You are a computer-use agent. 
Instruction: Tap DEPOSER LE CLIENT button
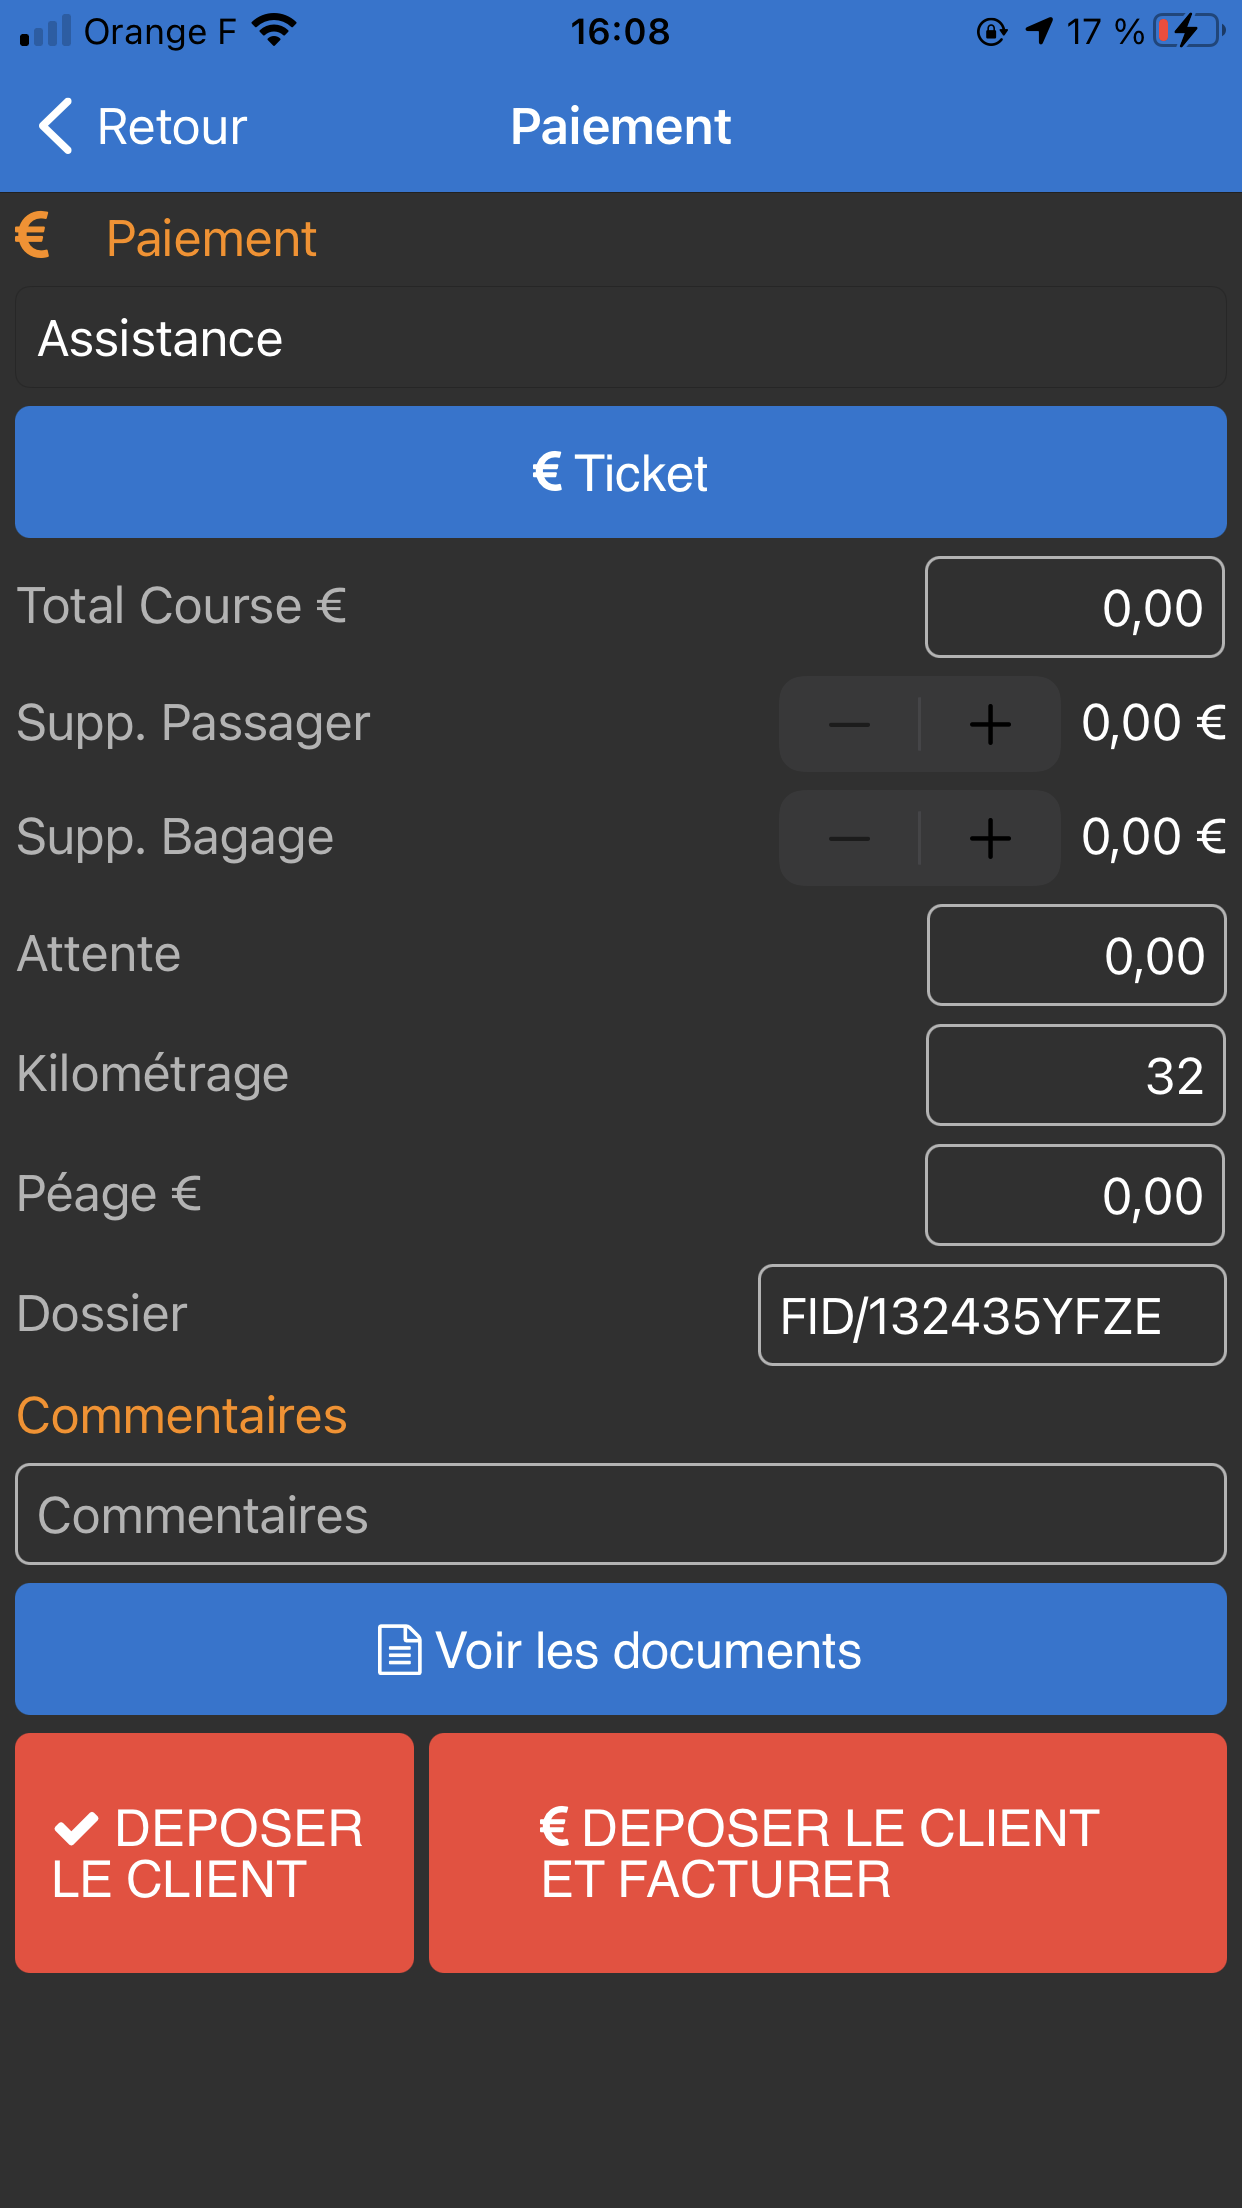pos(214,1853)
